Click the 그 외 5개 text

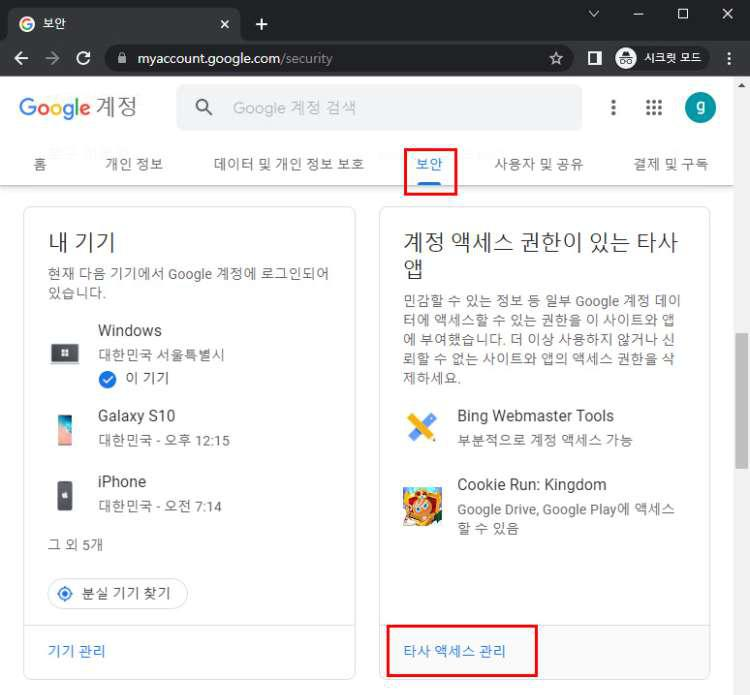(x=76, y=544)
